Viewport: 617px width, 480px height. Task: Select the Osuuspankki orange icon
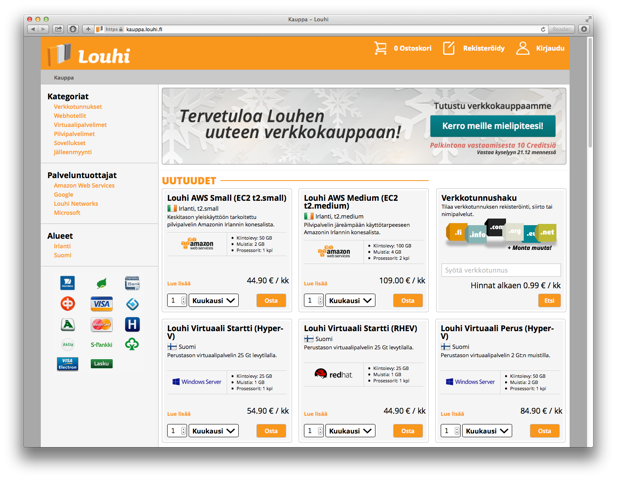pos(67,304)
